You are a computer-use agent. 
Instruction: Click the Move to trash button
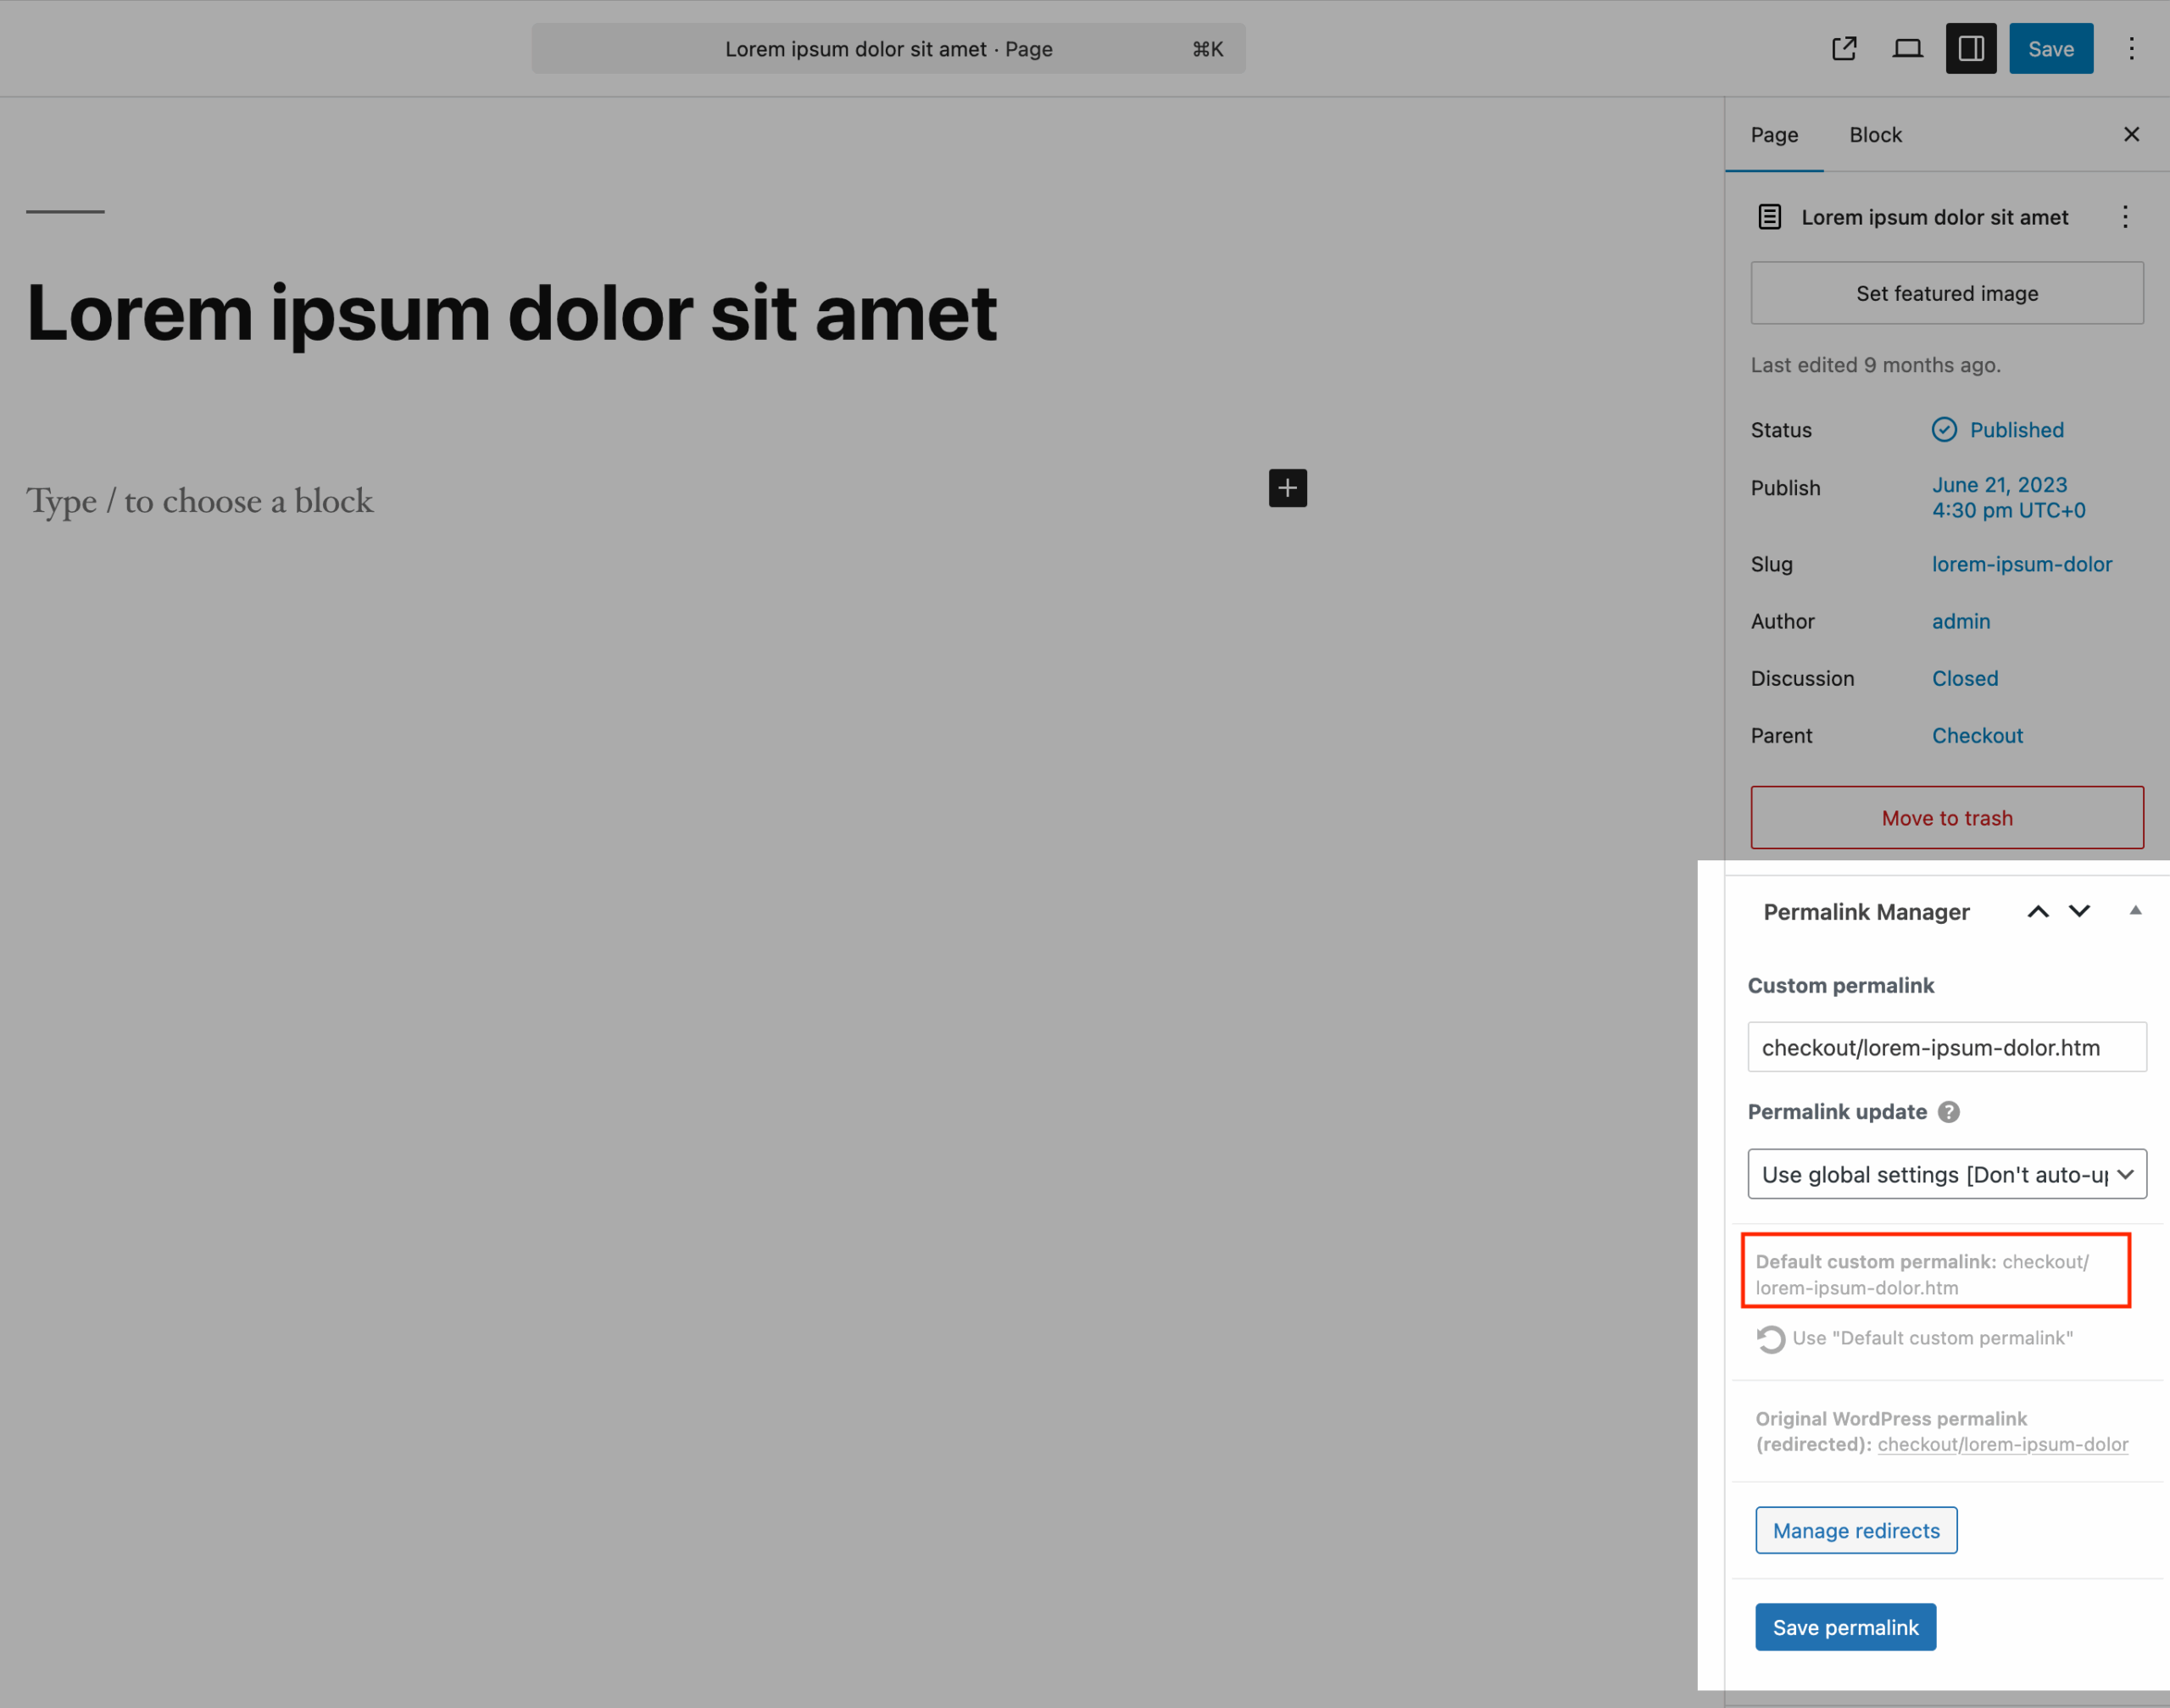pyautogui.click(x=1946, y=818)
